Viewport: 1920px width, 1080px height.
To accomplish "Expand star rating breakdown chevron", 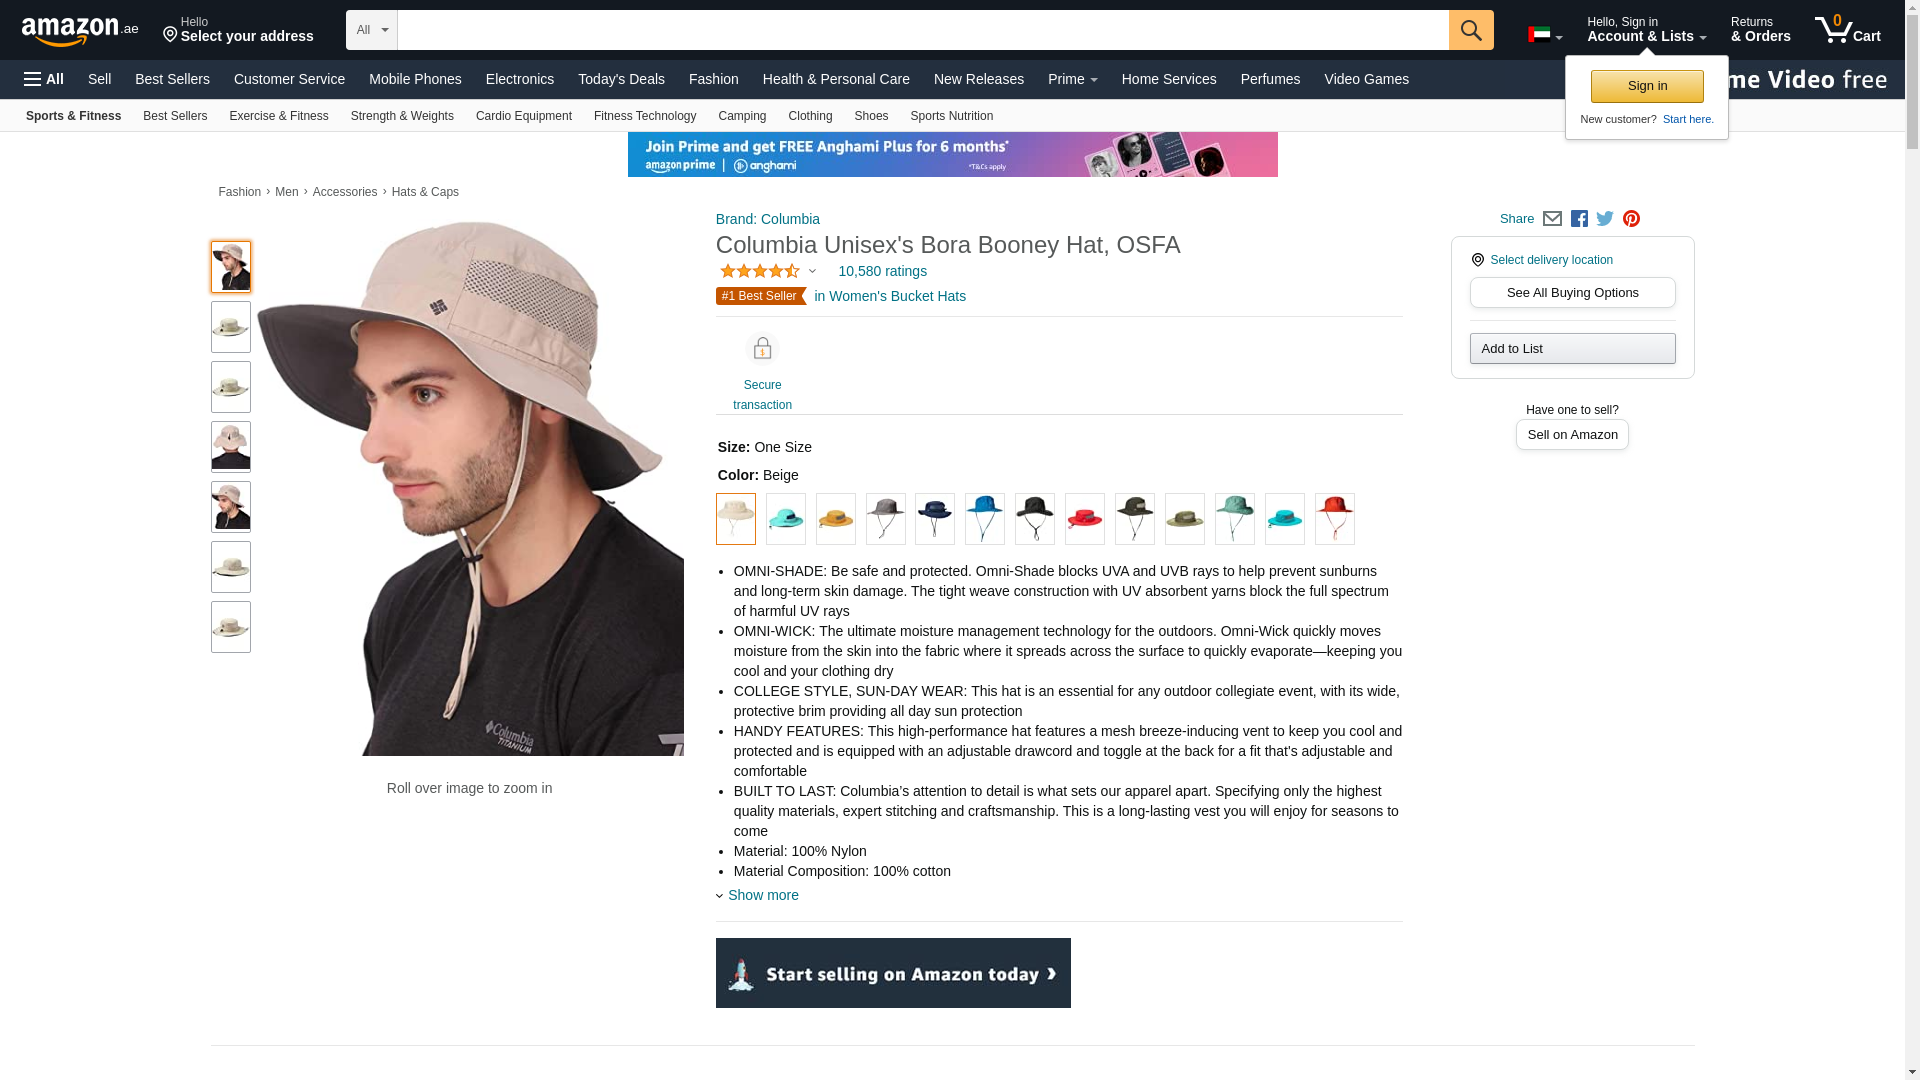I will tap(812, 271).
